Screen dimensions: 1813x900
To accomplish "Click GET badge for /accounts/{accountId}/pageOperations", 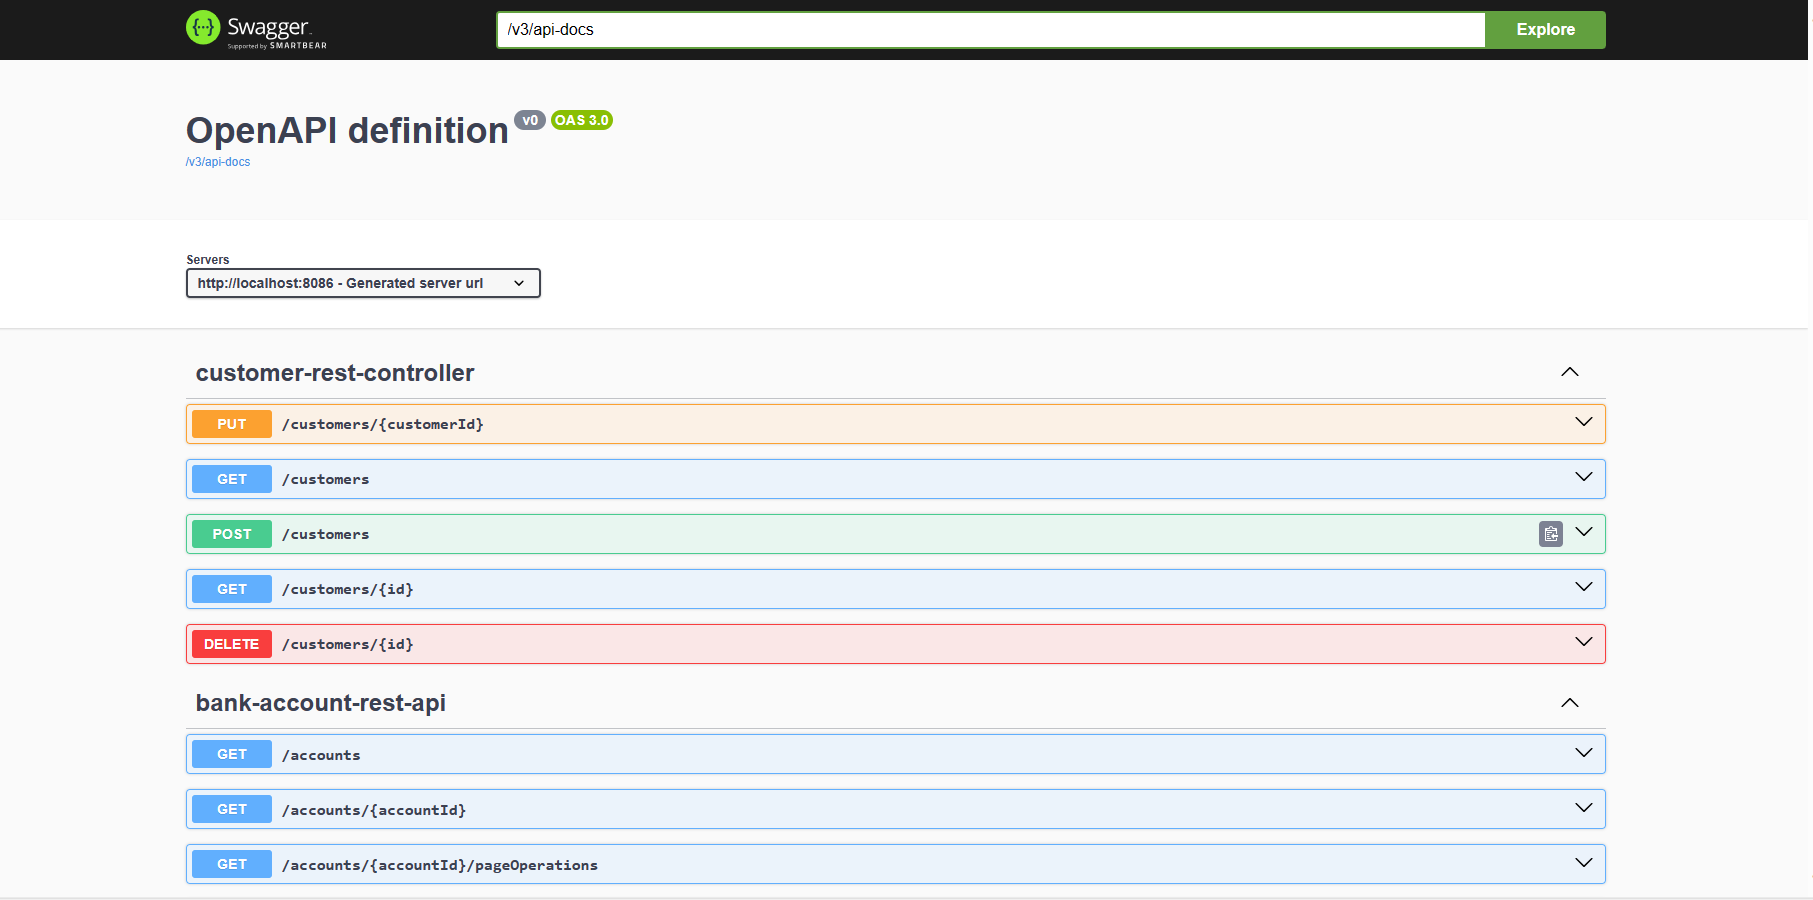I will [232, 864].
